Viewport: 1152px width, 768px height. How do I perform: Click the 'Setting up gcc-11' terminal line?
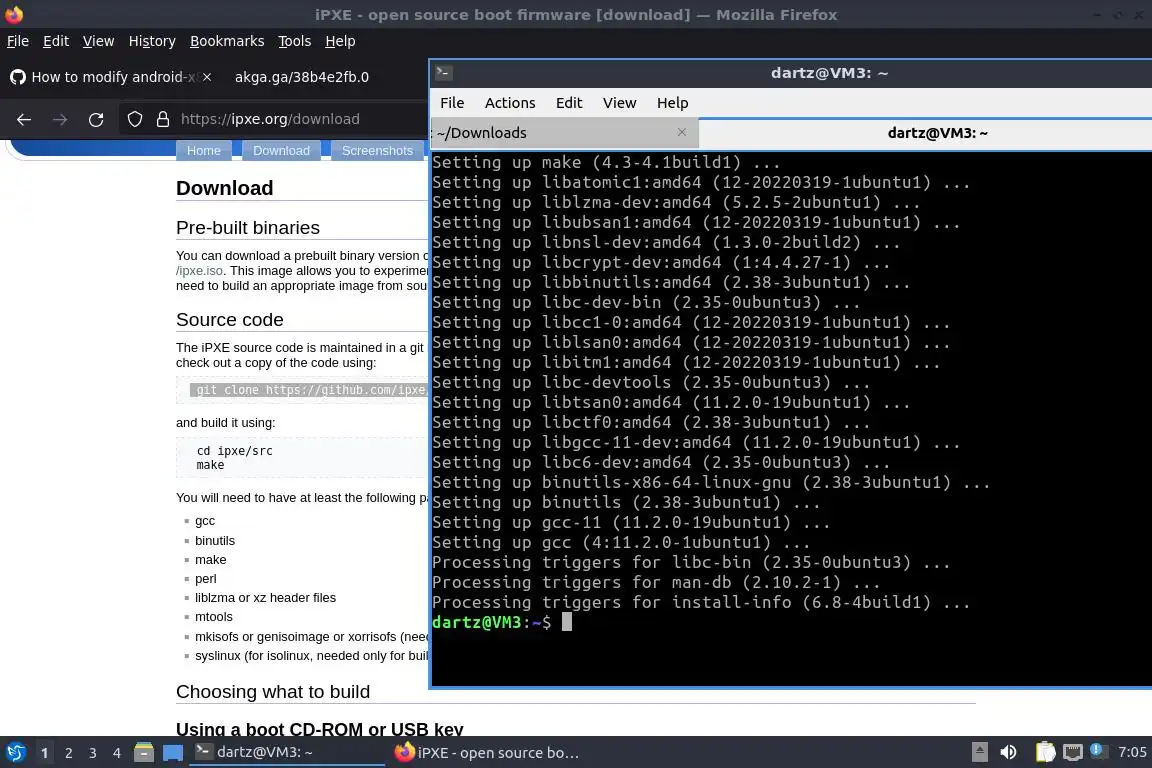click(x=630, y=523)
